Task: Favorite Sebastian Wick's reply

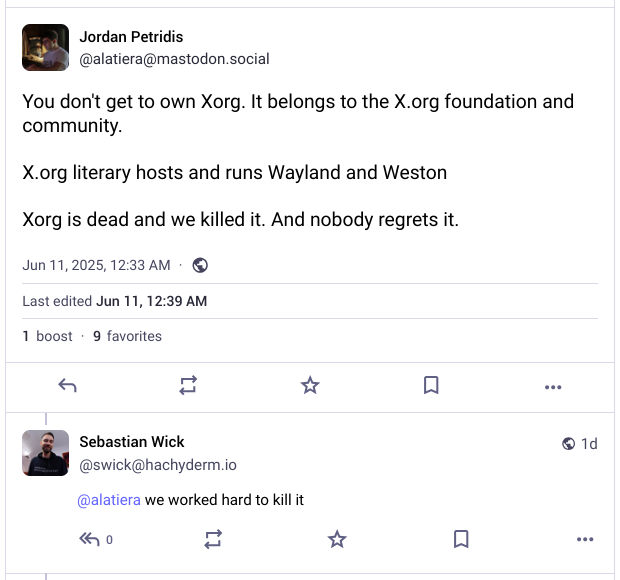Action: click(x=337, y=540)
